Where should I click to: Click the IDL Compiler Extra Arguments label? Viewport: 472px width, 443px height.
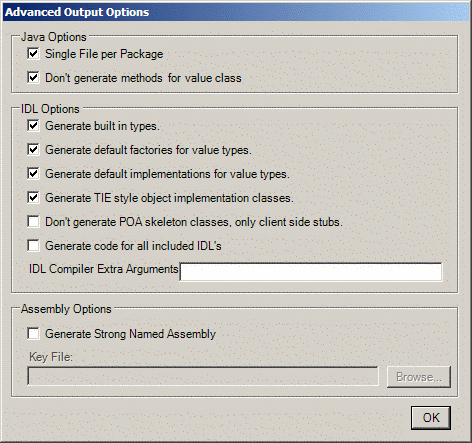tap(104, 269)
